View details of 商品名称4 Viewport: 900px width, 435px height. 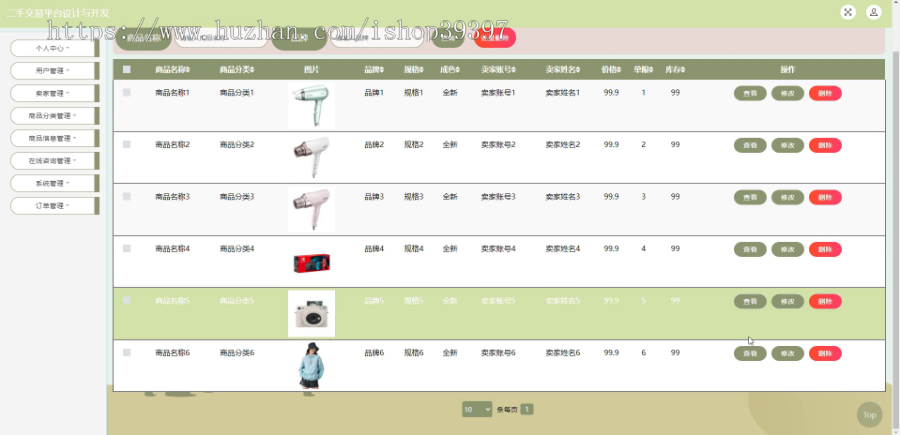[x=750, y=249]
